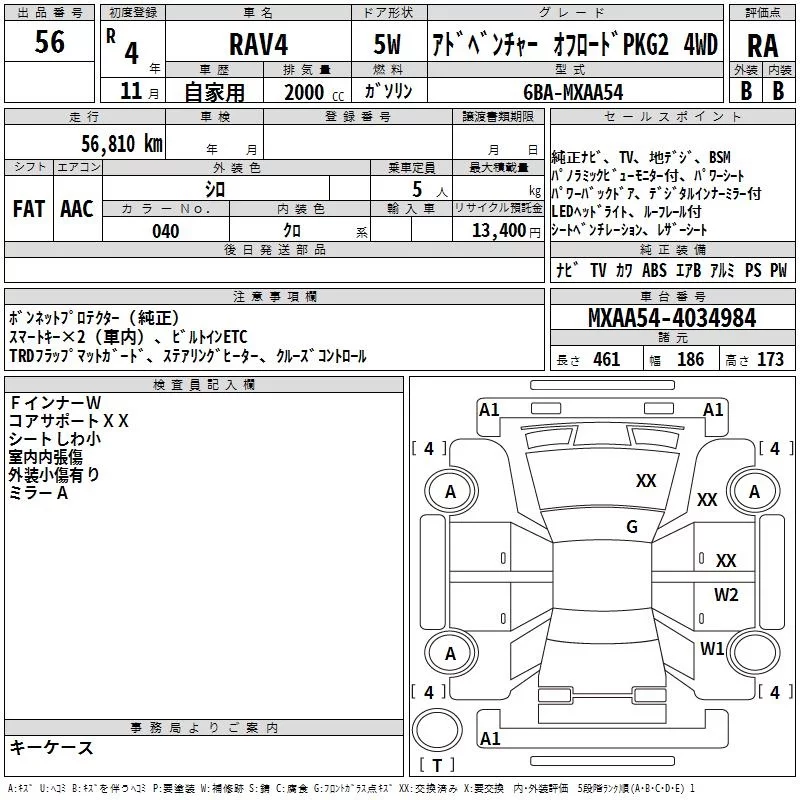Click the model code "6BA-MXAA54"

tap(573, 92)
